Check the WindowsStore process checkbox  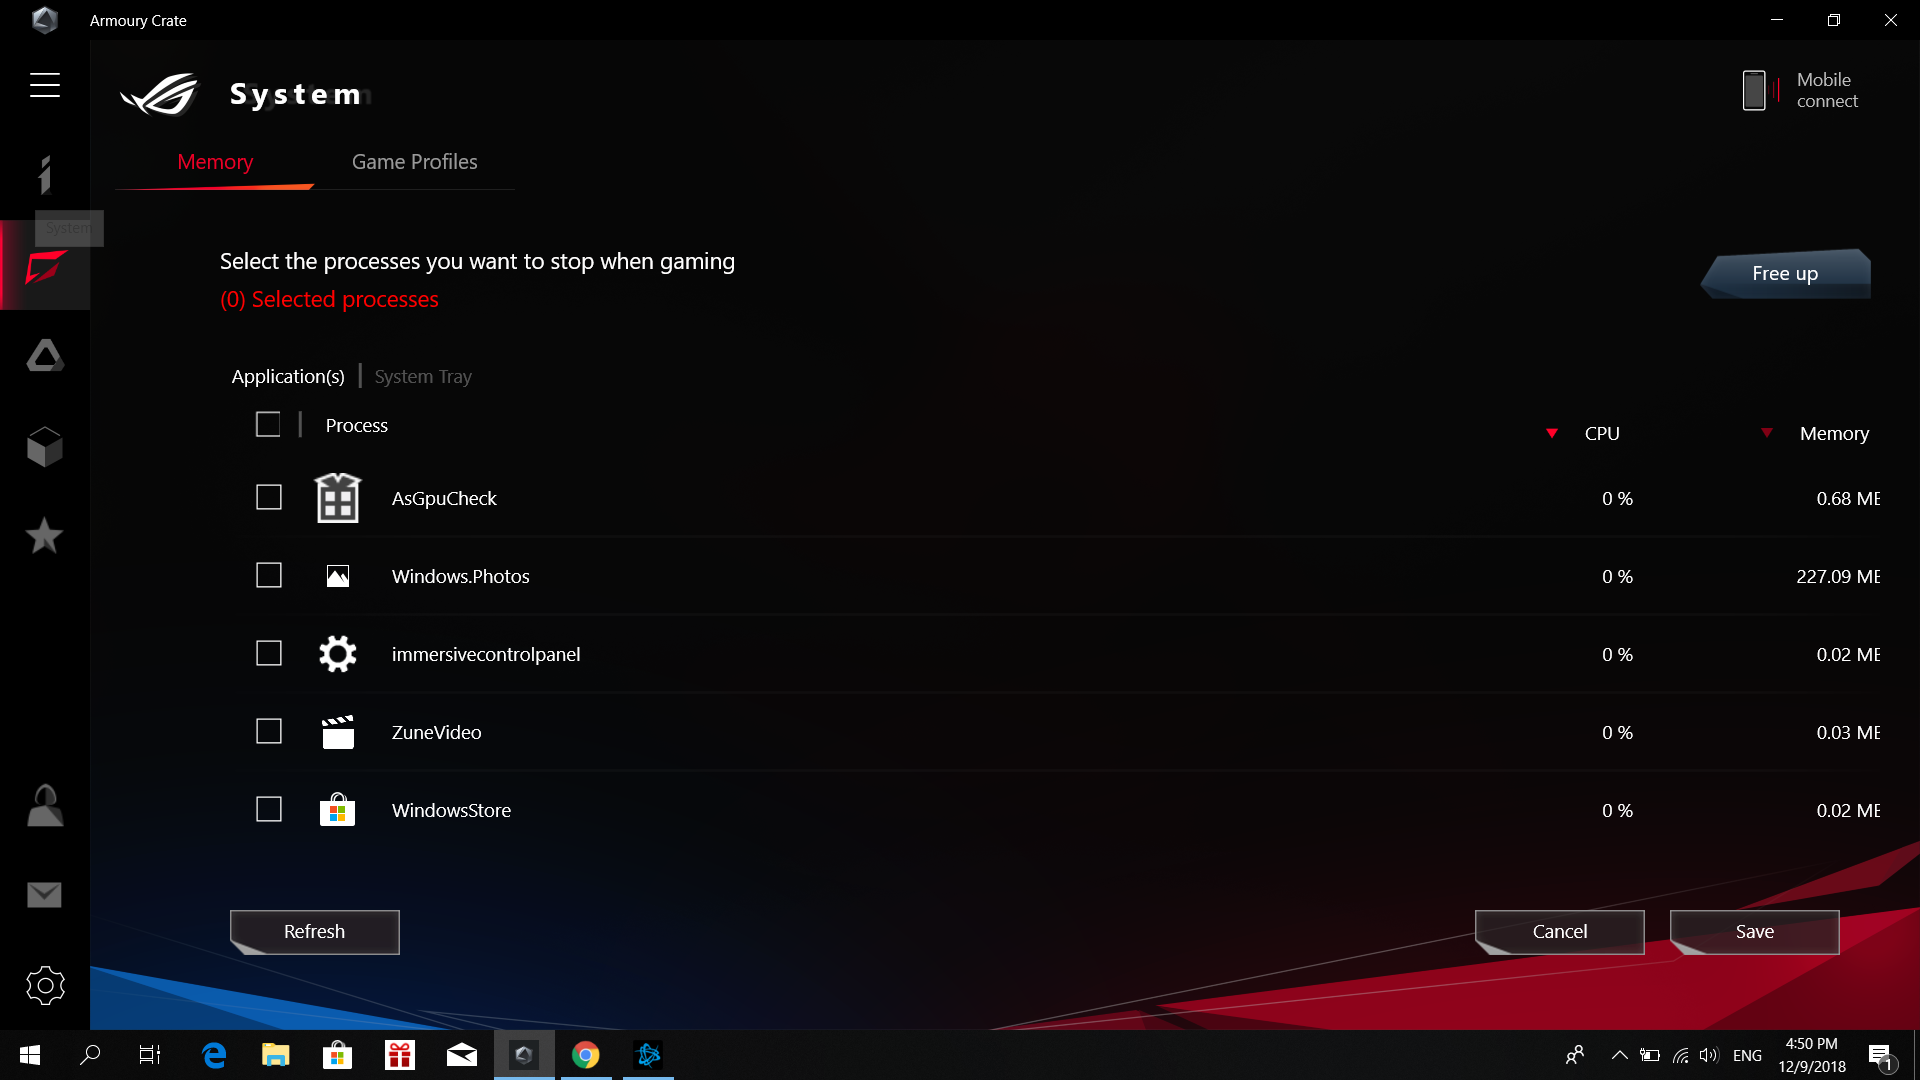click(269, 809)
